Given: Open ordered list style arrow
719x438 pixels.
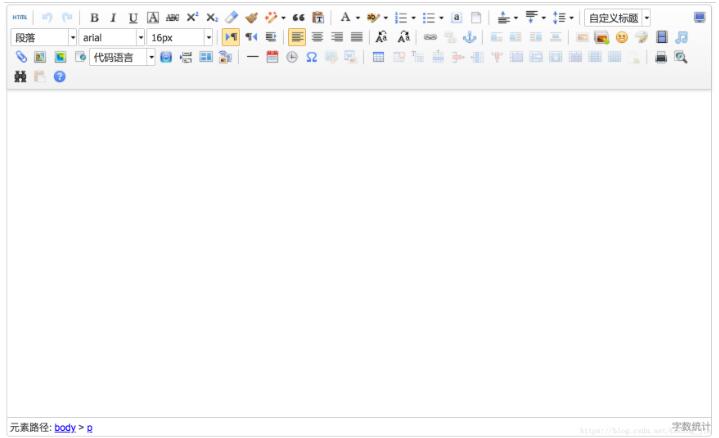Looking at the screenshot, I should (414, 18).
